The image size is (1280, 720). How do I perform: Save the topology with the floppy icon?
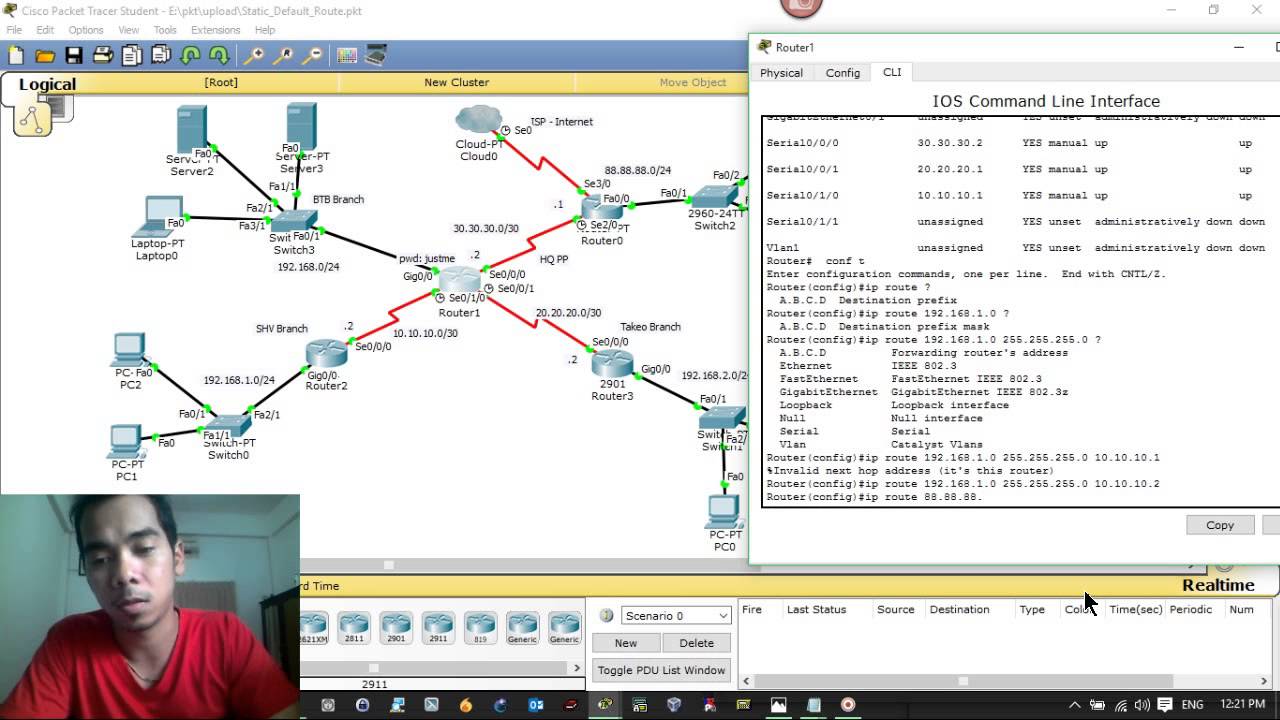click(74, 56)
